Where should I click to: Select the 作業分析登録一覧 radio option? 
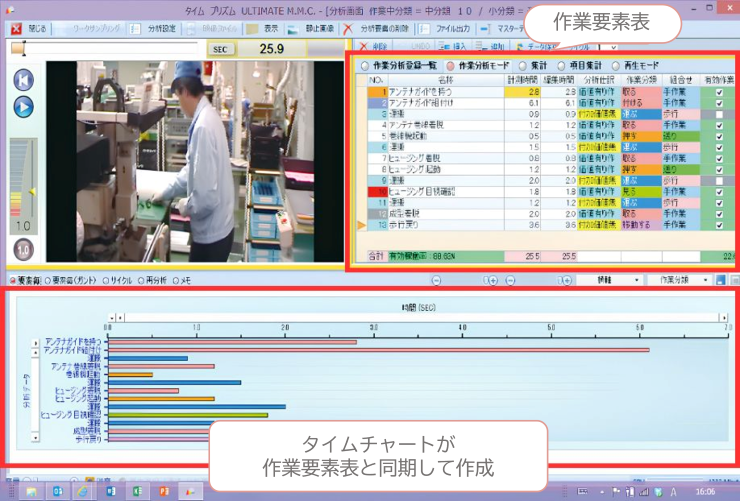click(x=365, y=66)
